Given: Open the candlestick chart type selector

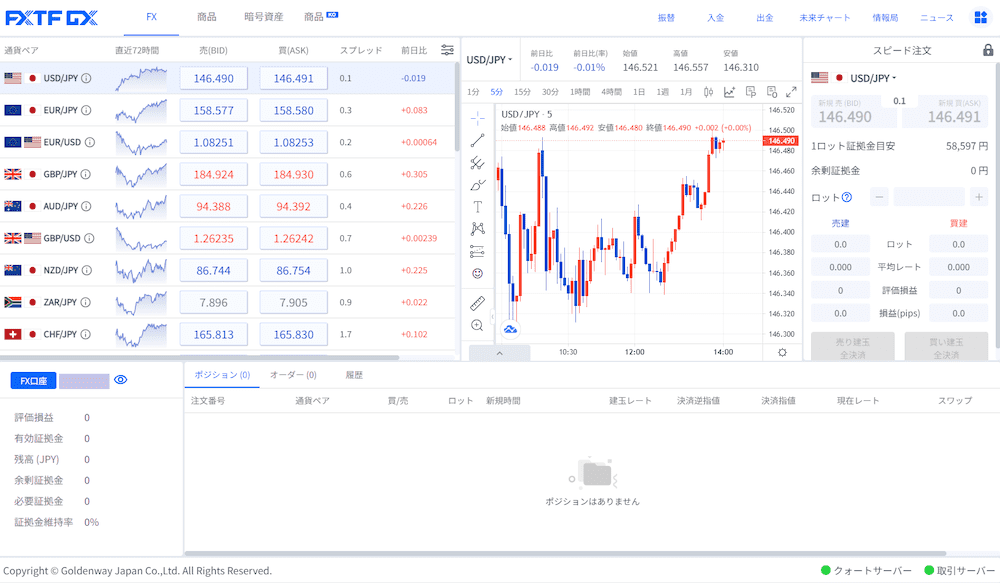Looking at the screenshot, I should (708, 92).
